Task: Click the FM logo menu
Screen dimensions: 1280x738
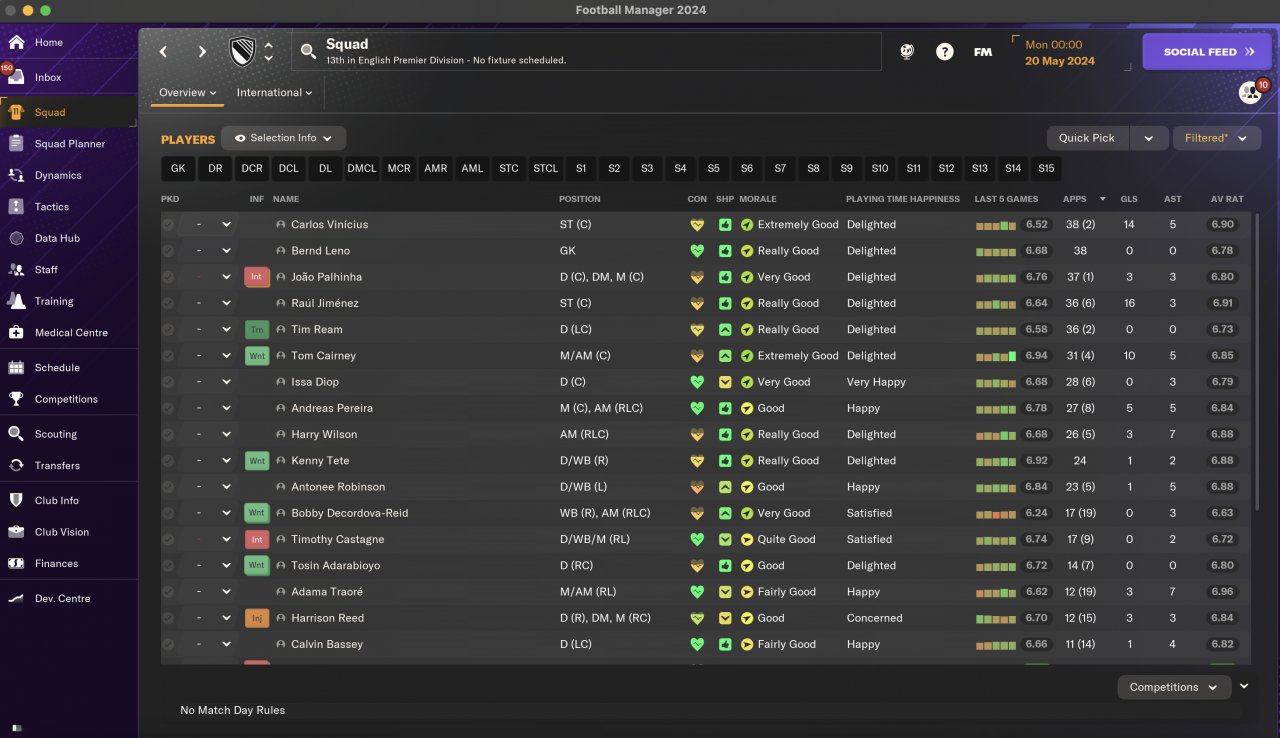Action: 983,52
